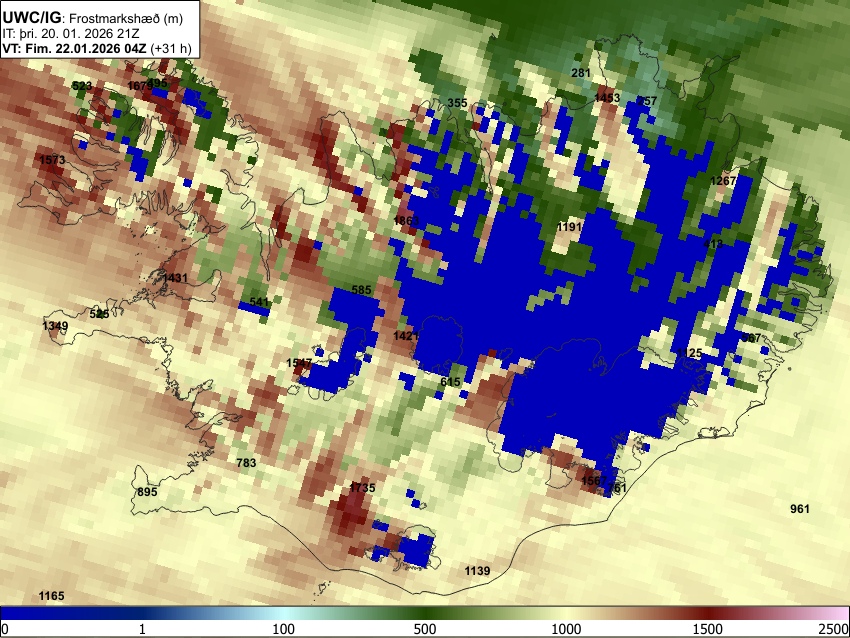This screenshot has width=850, height=638.
Task: Click the 783 value label
Action: pyautogui.click(x=246, y=463)
